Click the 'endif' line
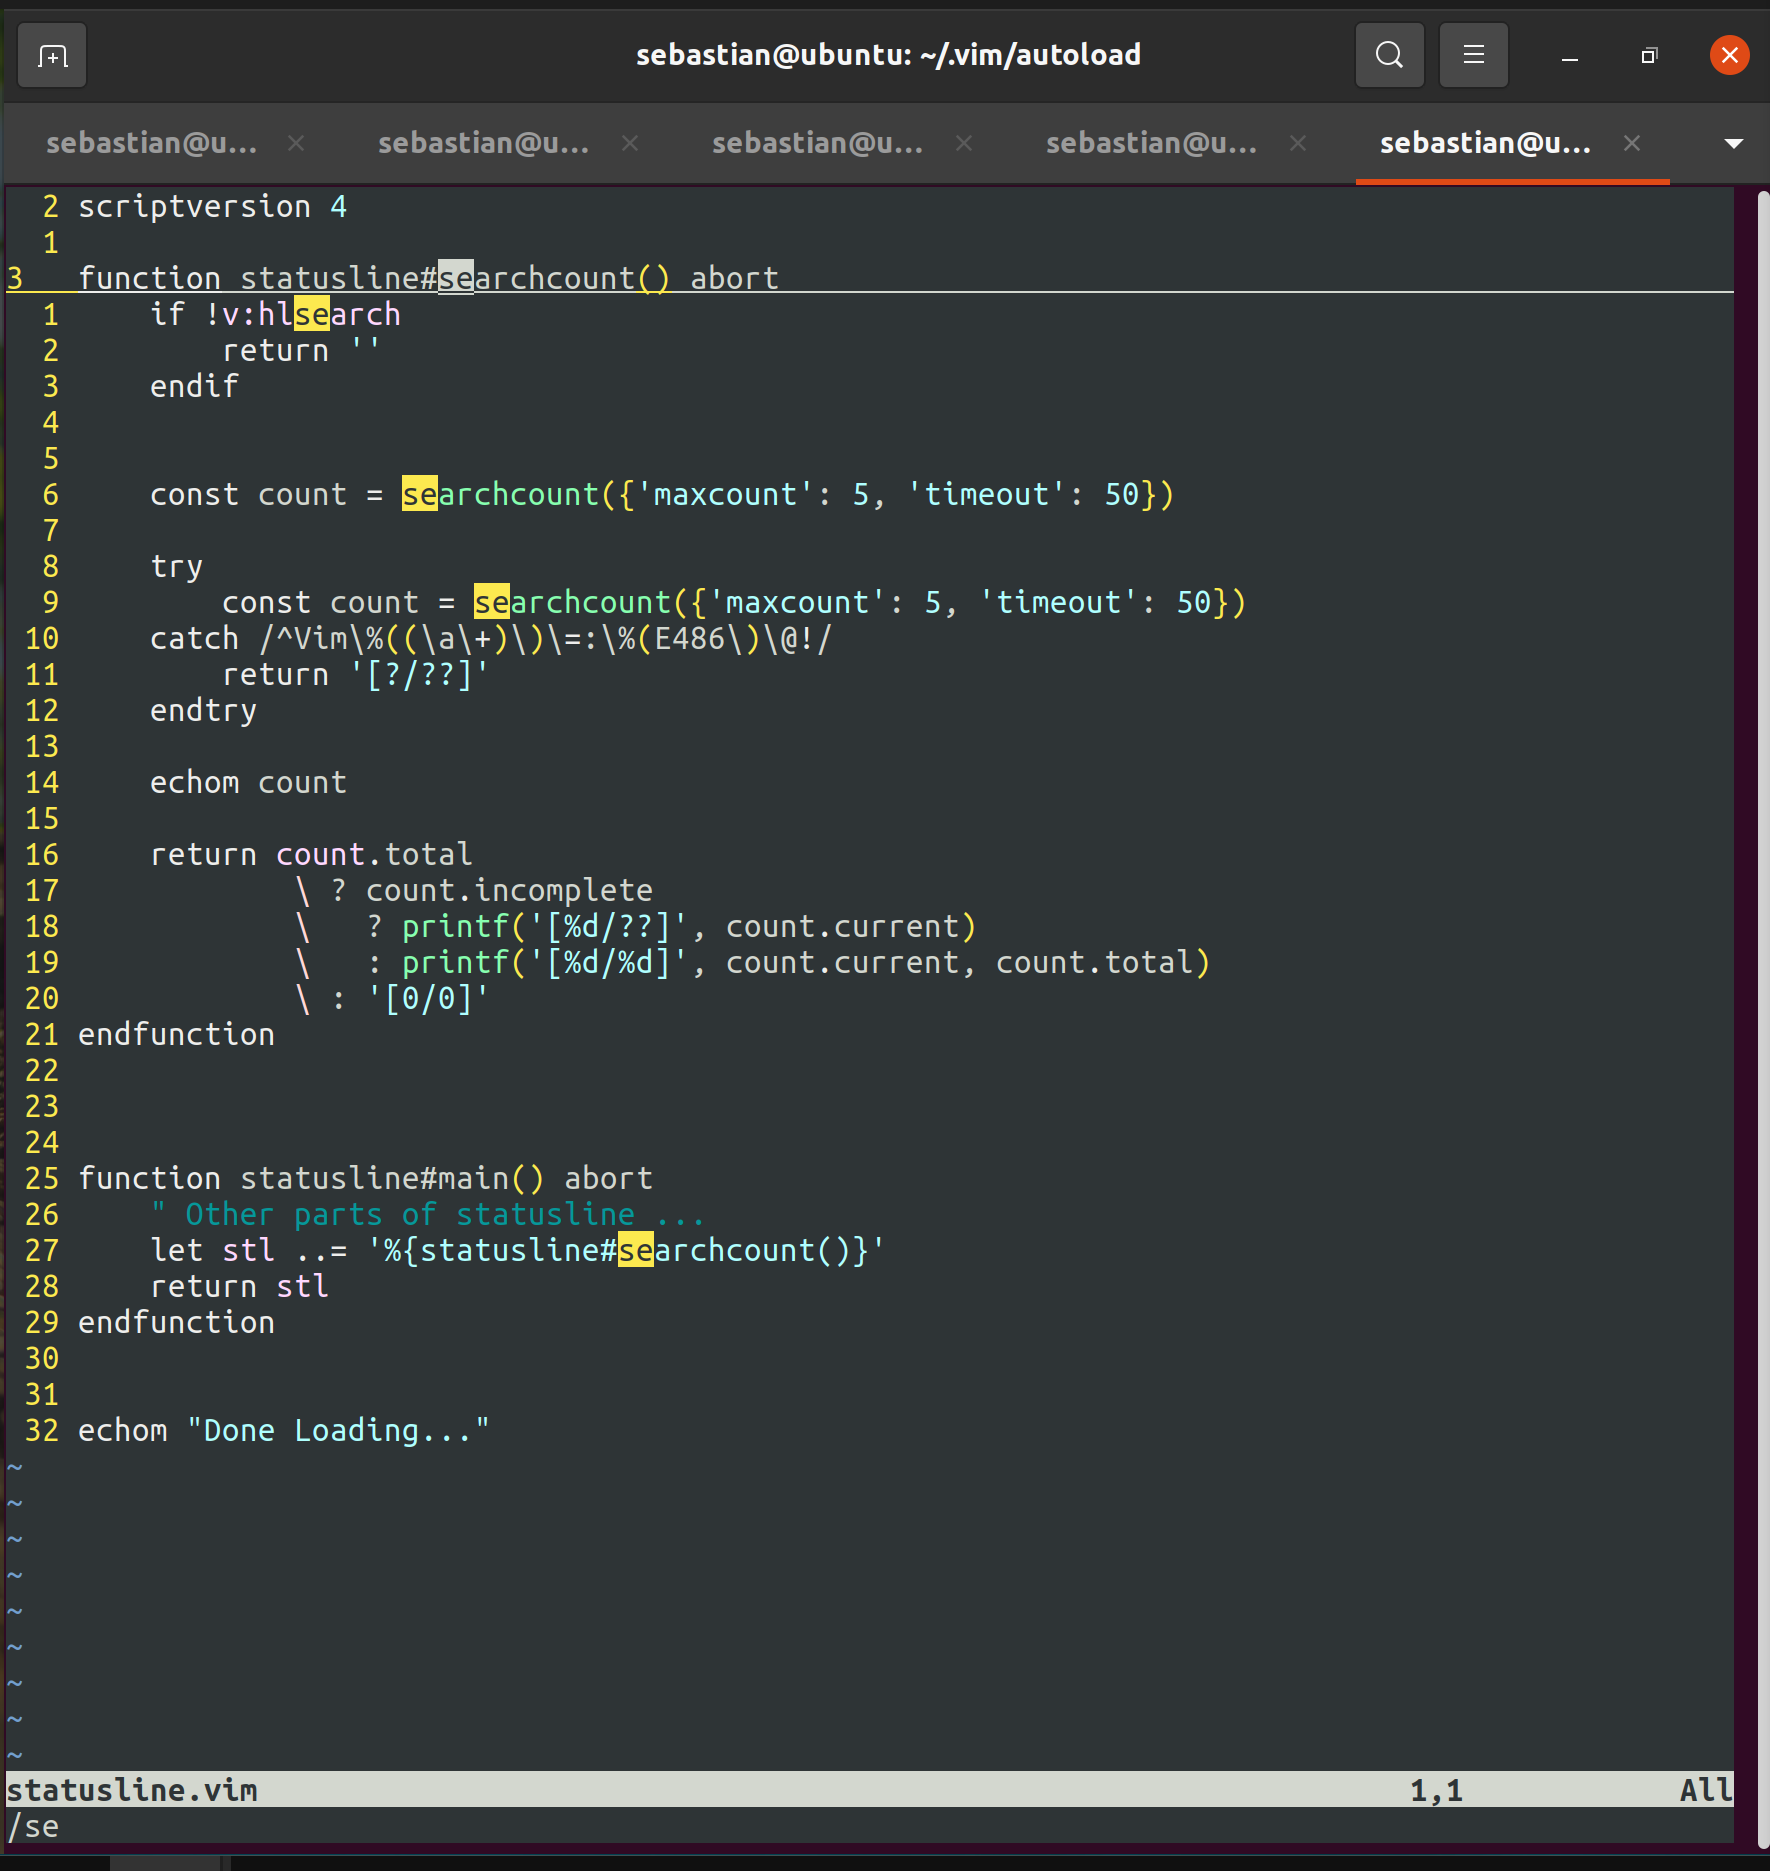The image size is (1770, 1871). point(194,386)
